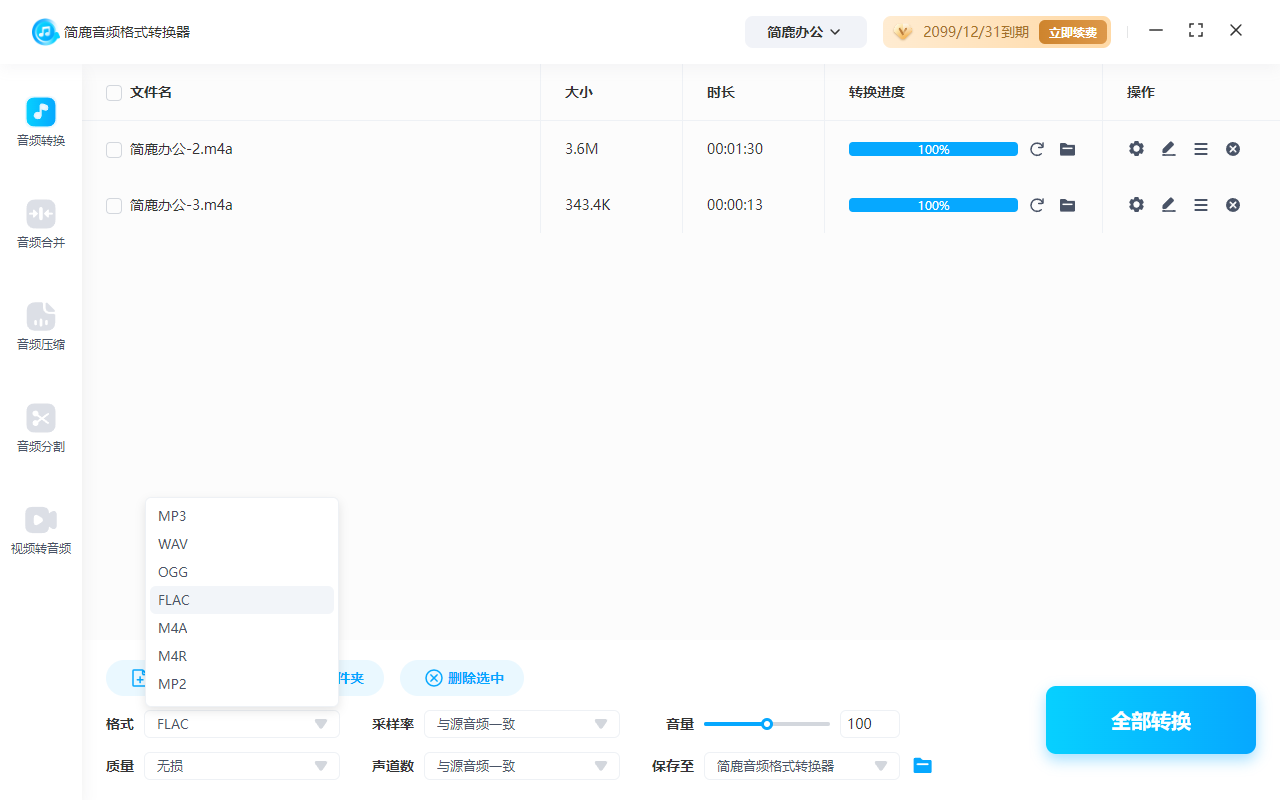The width and height of the screenshot is (1280, 800).
Task: Check the select-all checkbox in the header
Action: point(113,92)
